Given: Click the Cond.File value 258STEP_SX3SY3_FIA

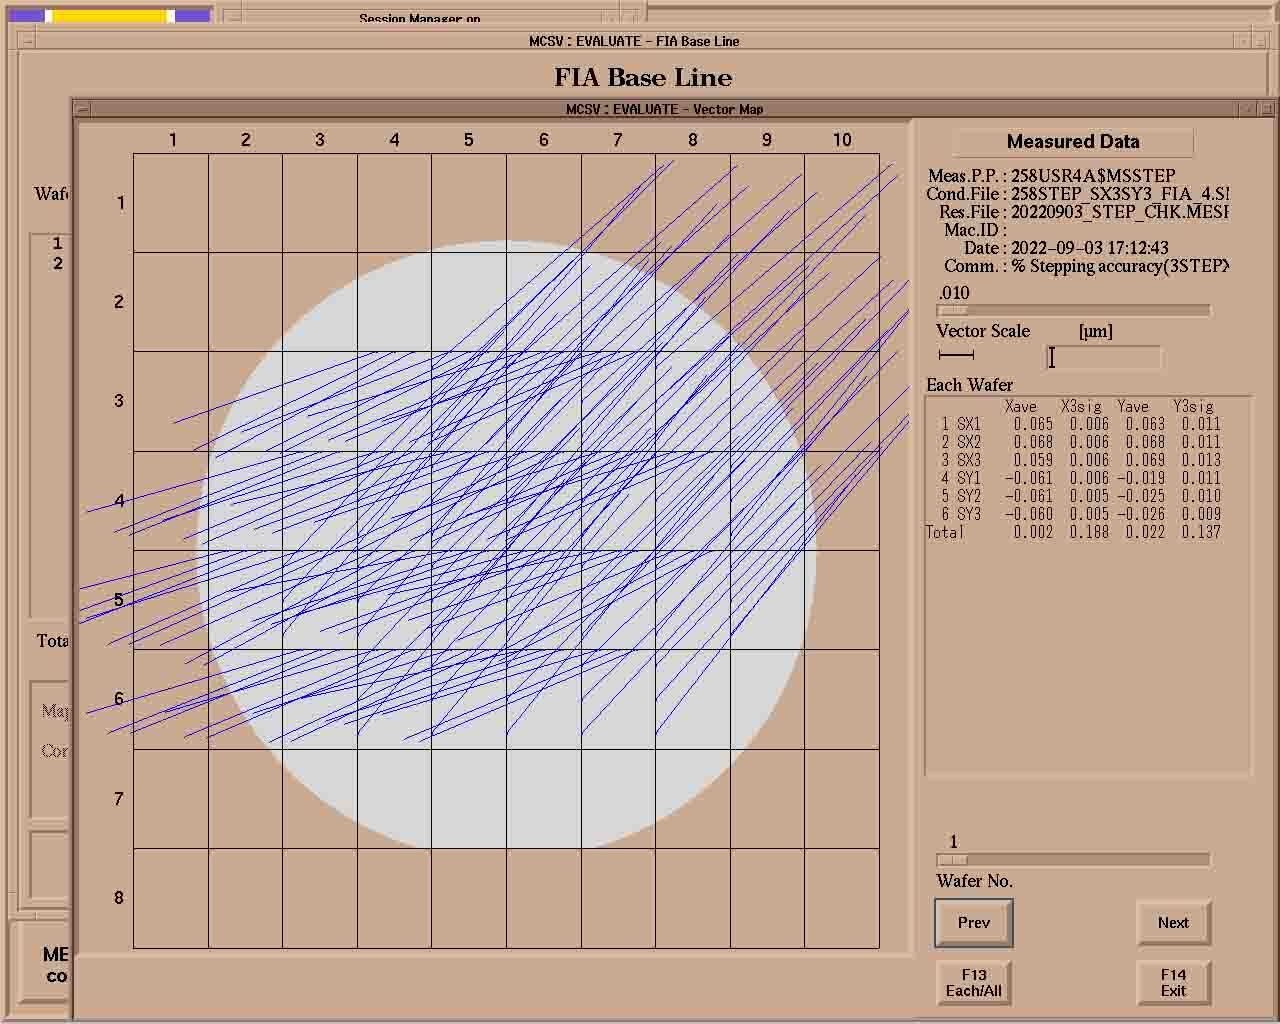Looking at the screenshot, I should click(1119, 194).
